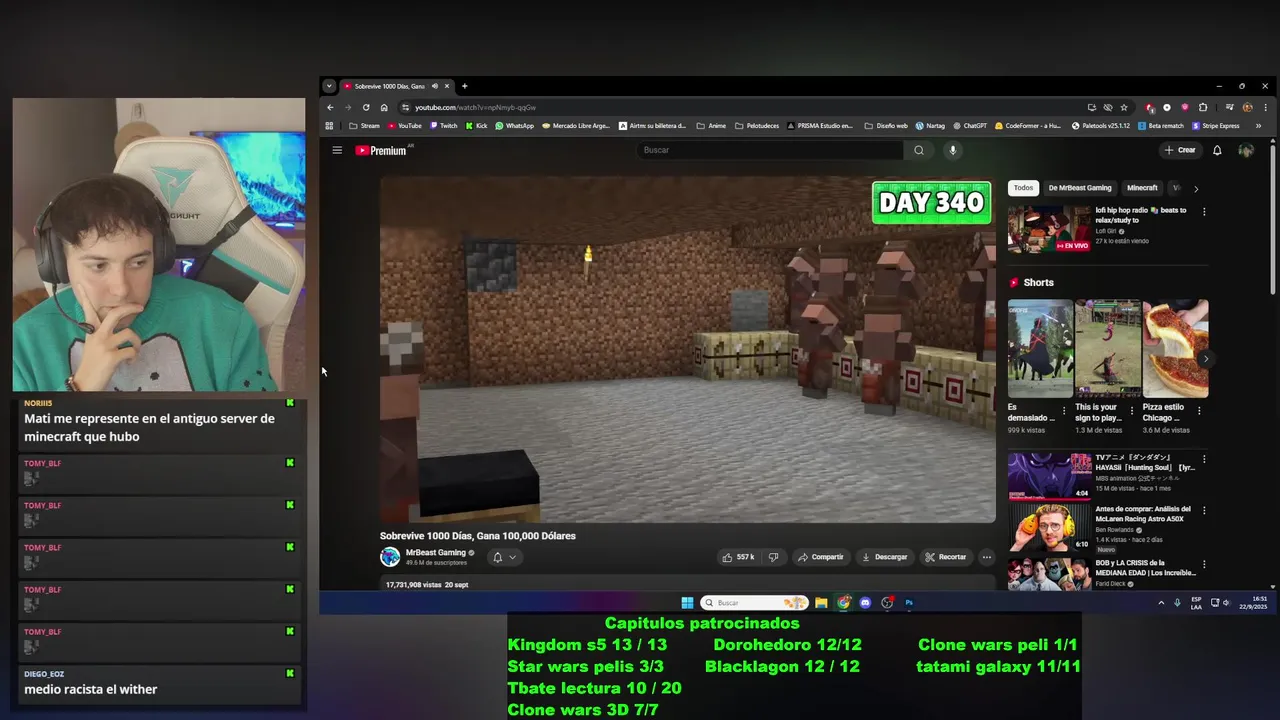The image size is (1280, 720).
Task: Open the Anime bookmarks folder
Action: (711, 126)
